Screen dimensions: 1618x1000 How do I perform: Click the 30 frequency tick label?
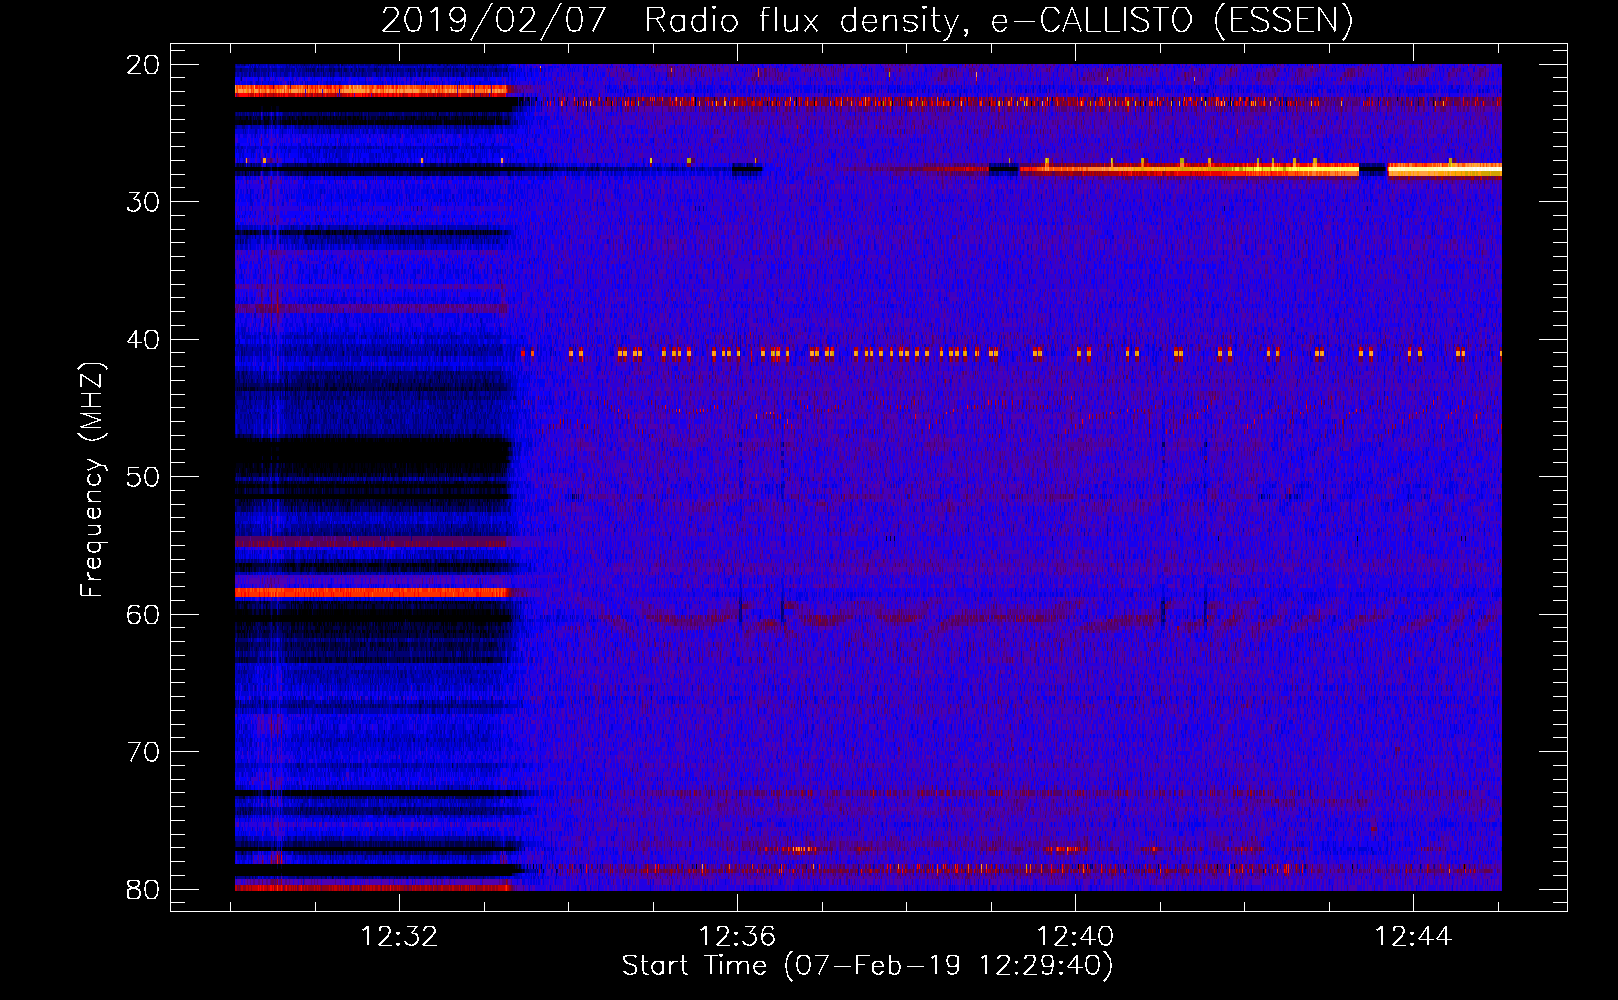[143, 202]
